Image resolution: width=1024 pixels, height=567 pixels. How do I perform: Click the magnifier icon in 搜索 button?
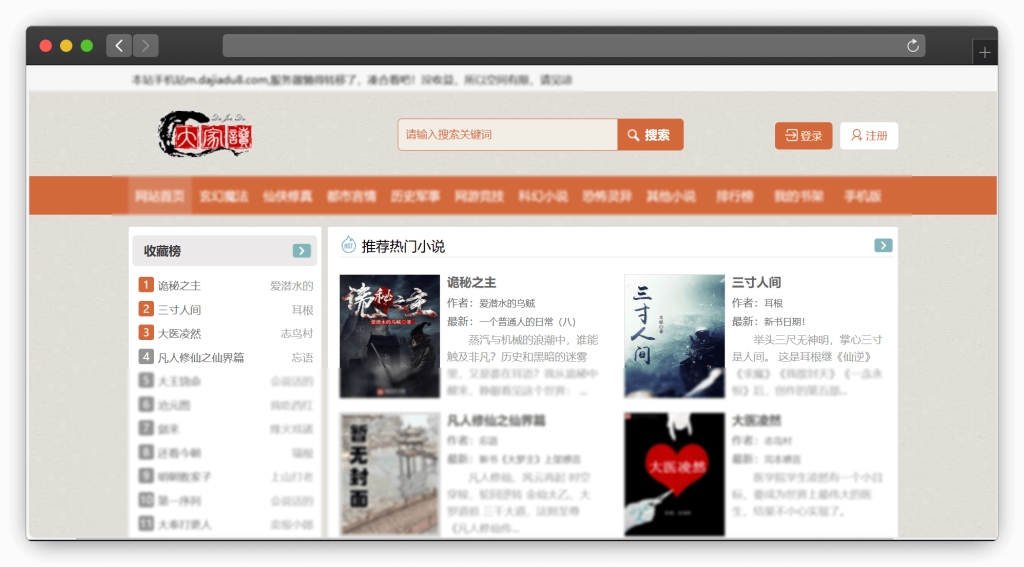(x=633, y=135)
